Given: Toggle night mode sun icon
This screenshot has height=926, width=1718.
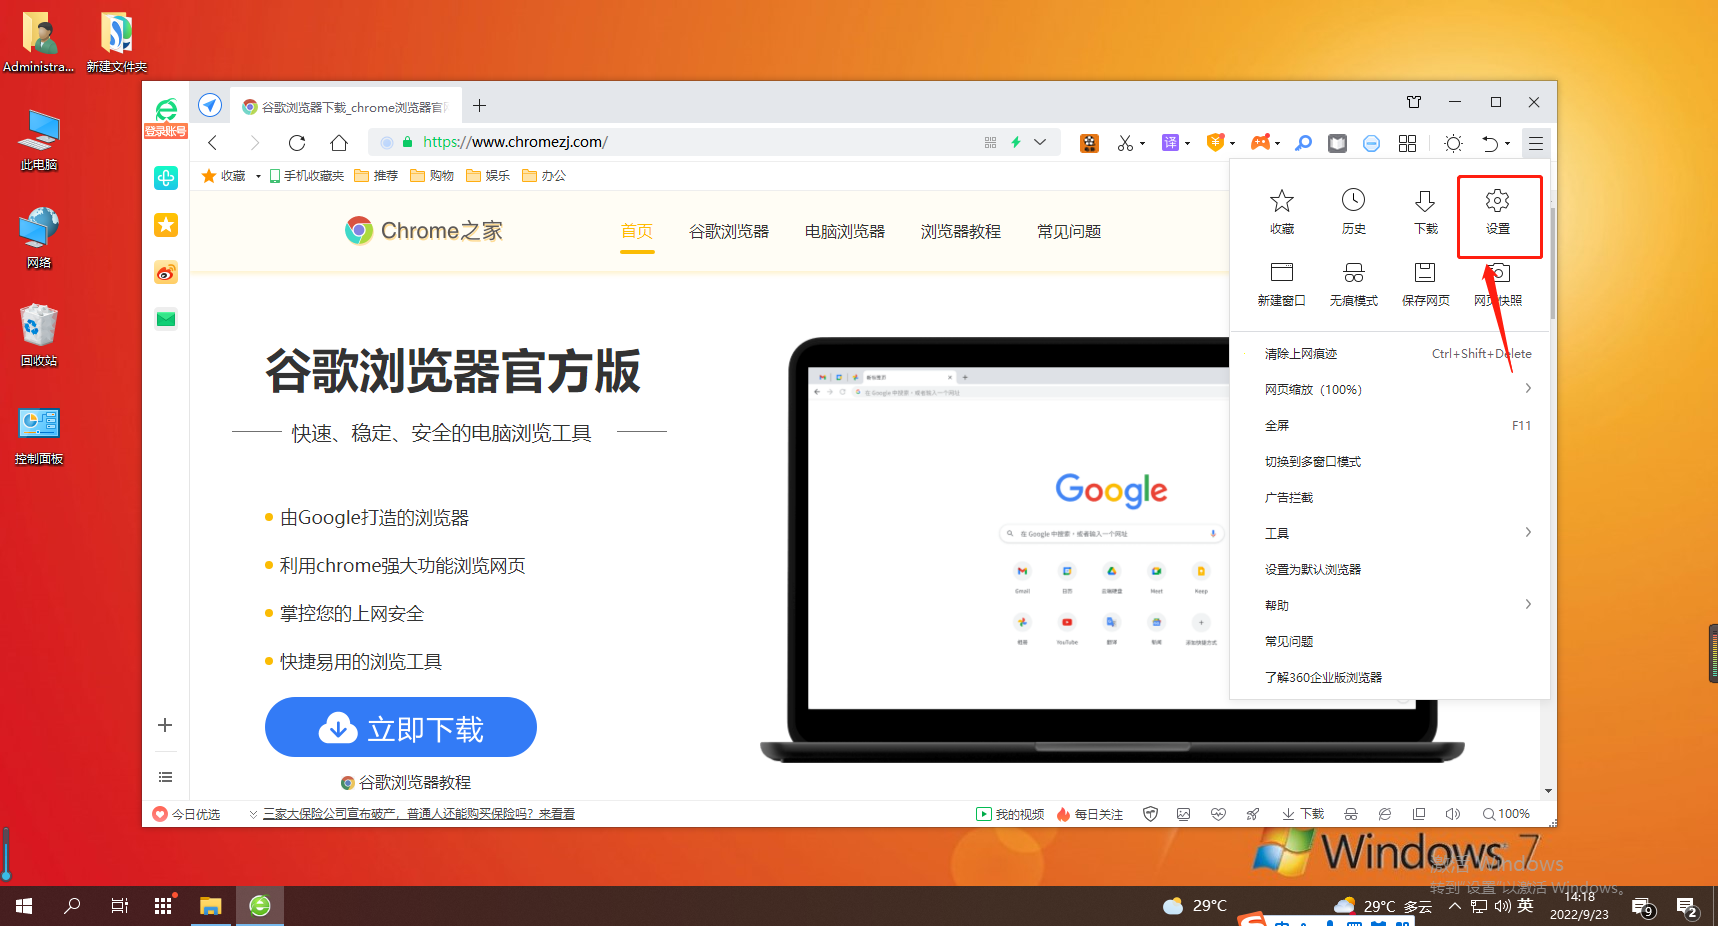Looking at the screenshot, I should pyautogui.click(x=1453, y=143).
